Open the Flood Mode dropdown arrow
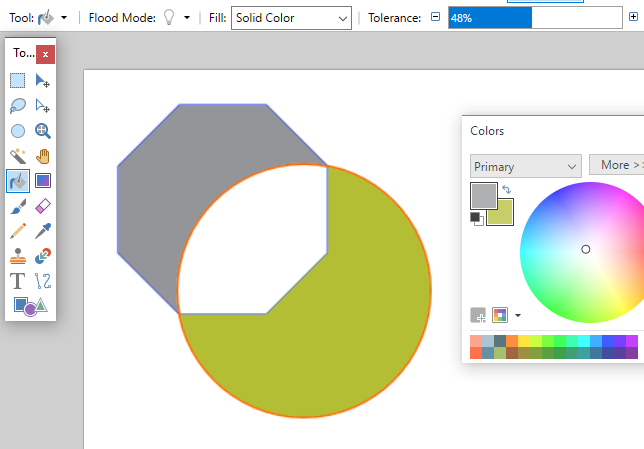The image size is (644, 449). [187, 18]
